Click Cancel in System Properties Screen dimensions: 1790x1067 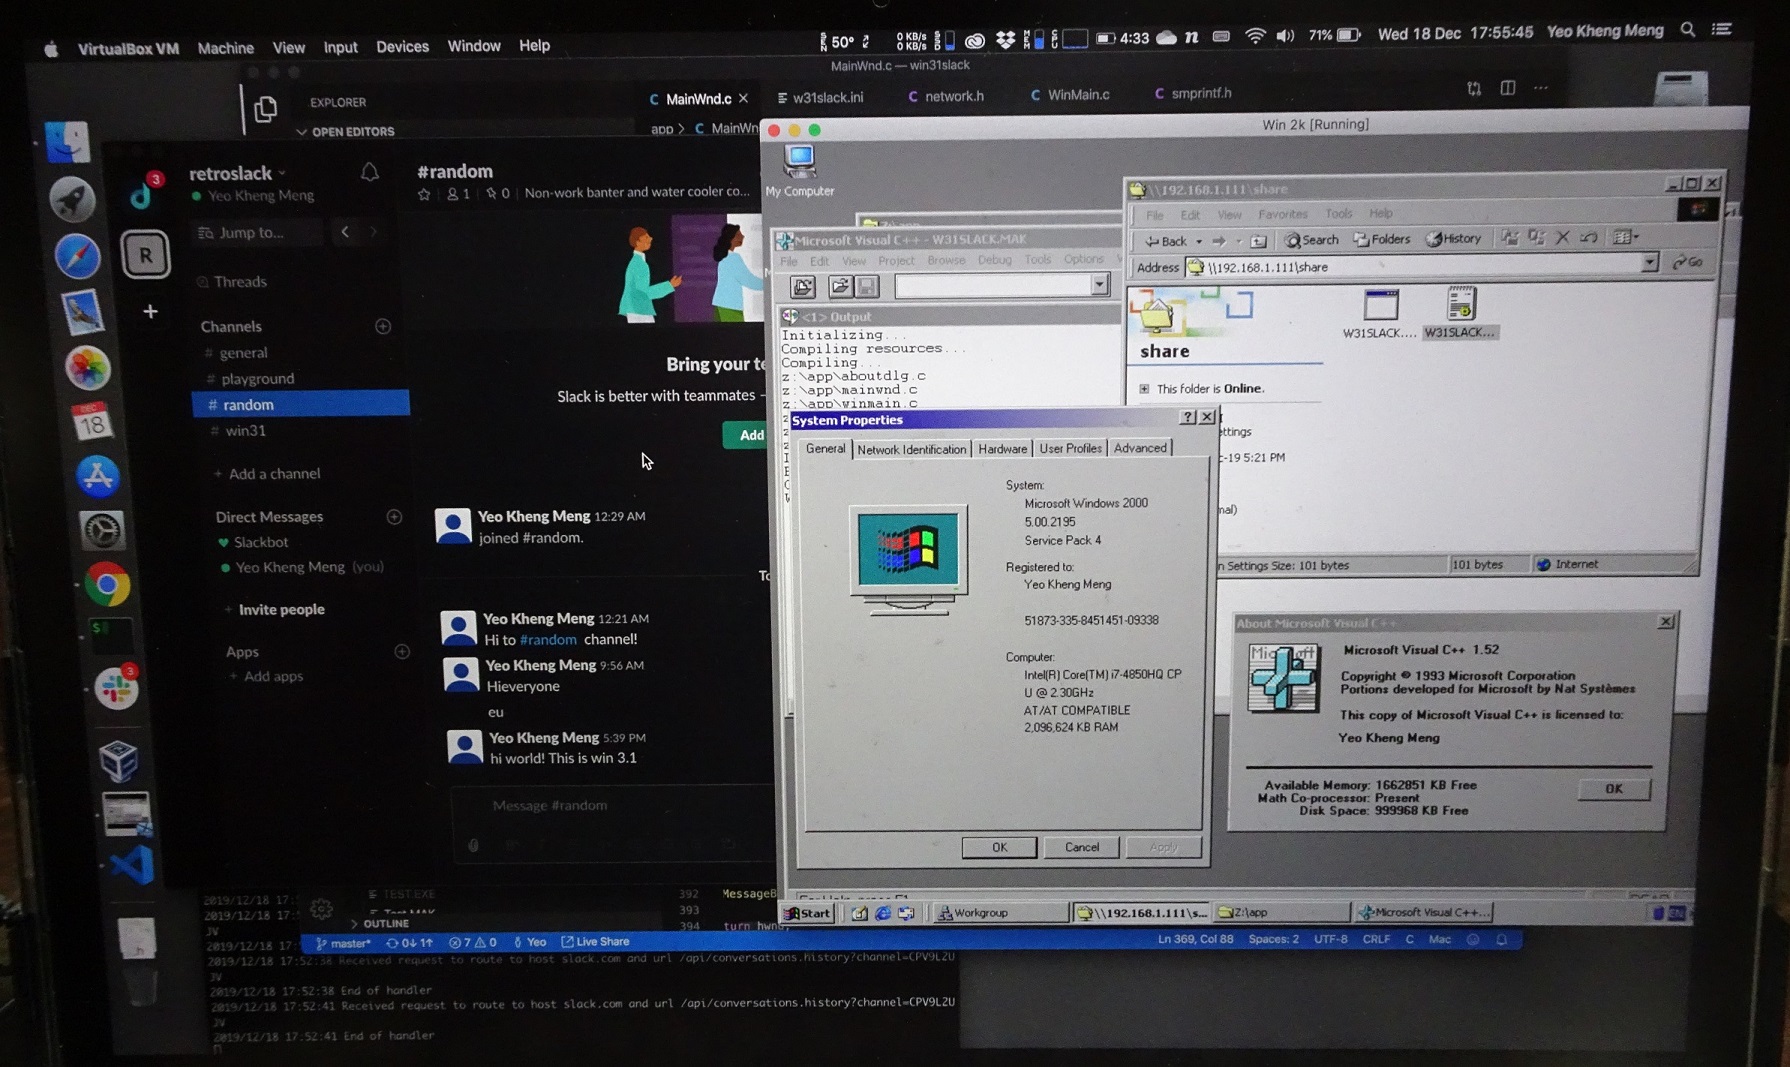tap(1081, 847)
